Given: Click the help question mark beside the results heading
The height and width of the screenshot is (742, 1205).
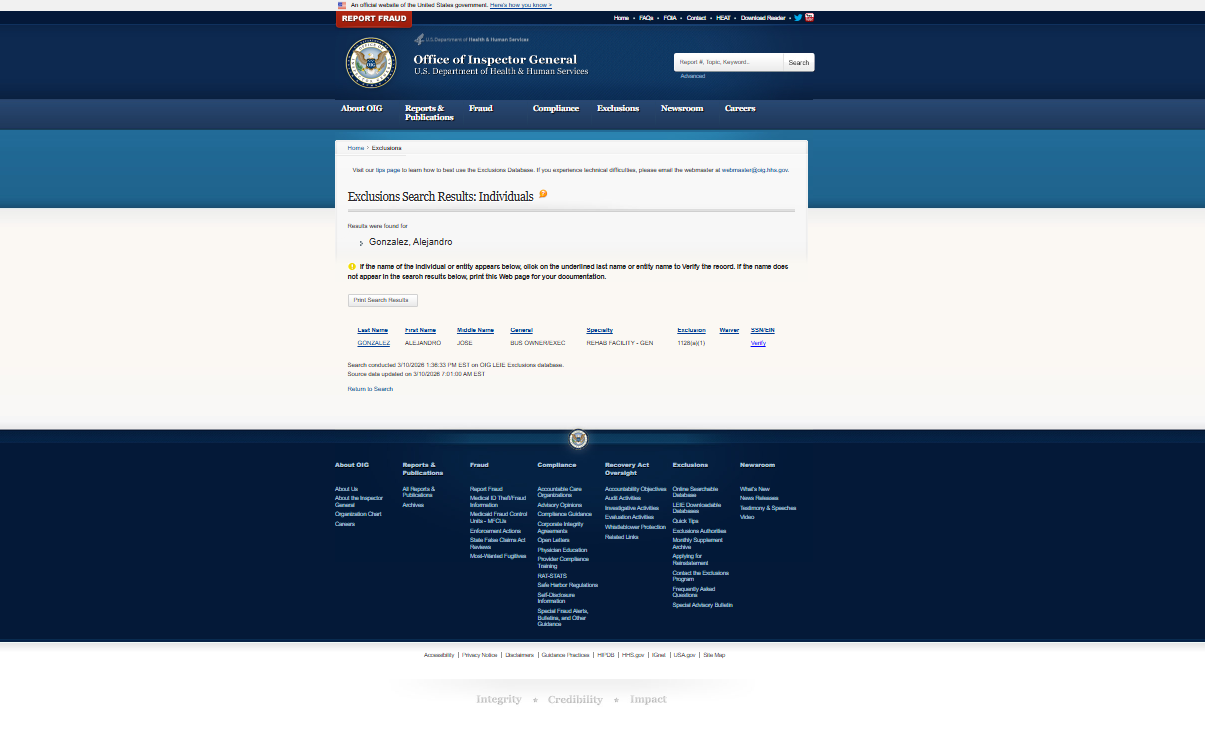Looking at the screenshot, I should [543, 195].
